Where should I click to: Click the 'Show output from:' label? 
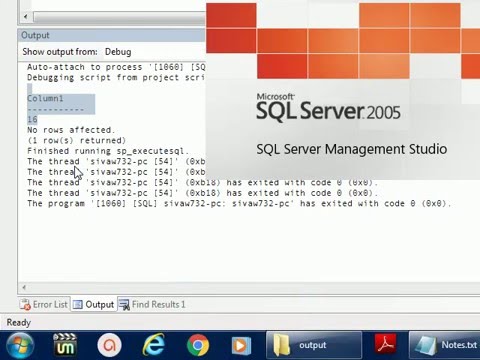coord(60,52)
